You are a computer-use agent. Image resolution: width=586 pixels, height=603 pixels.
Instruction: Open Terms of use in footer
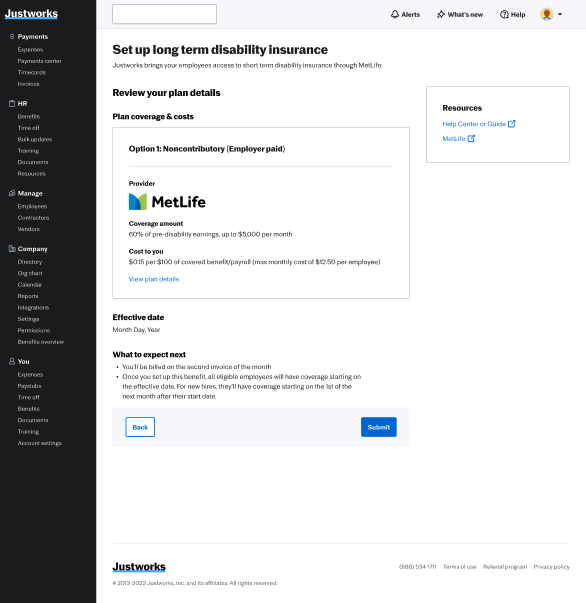point(459,567)
